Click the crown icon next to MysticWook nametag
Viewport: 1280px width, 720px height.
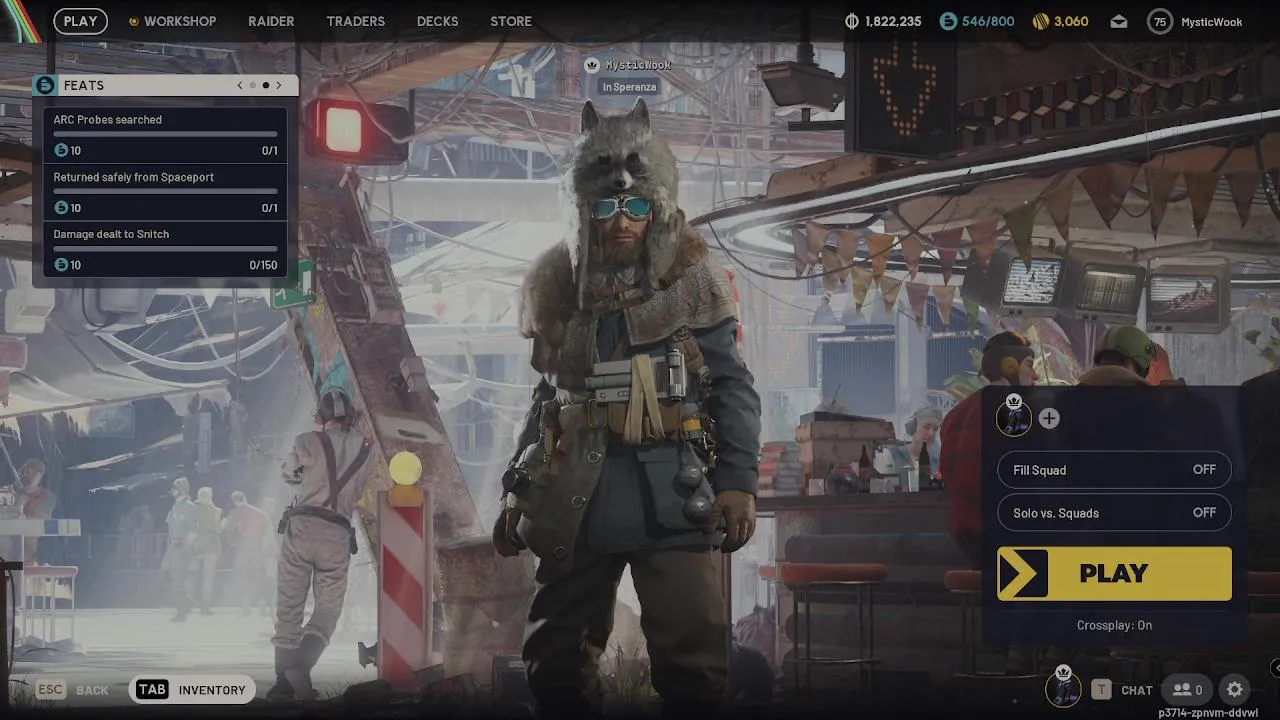click(592, 65)
